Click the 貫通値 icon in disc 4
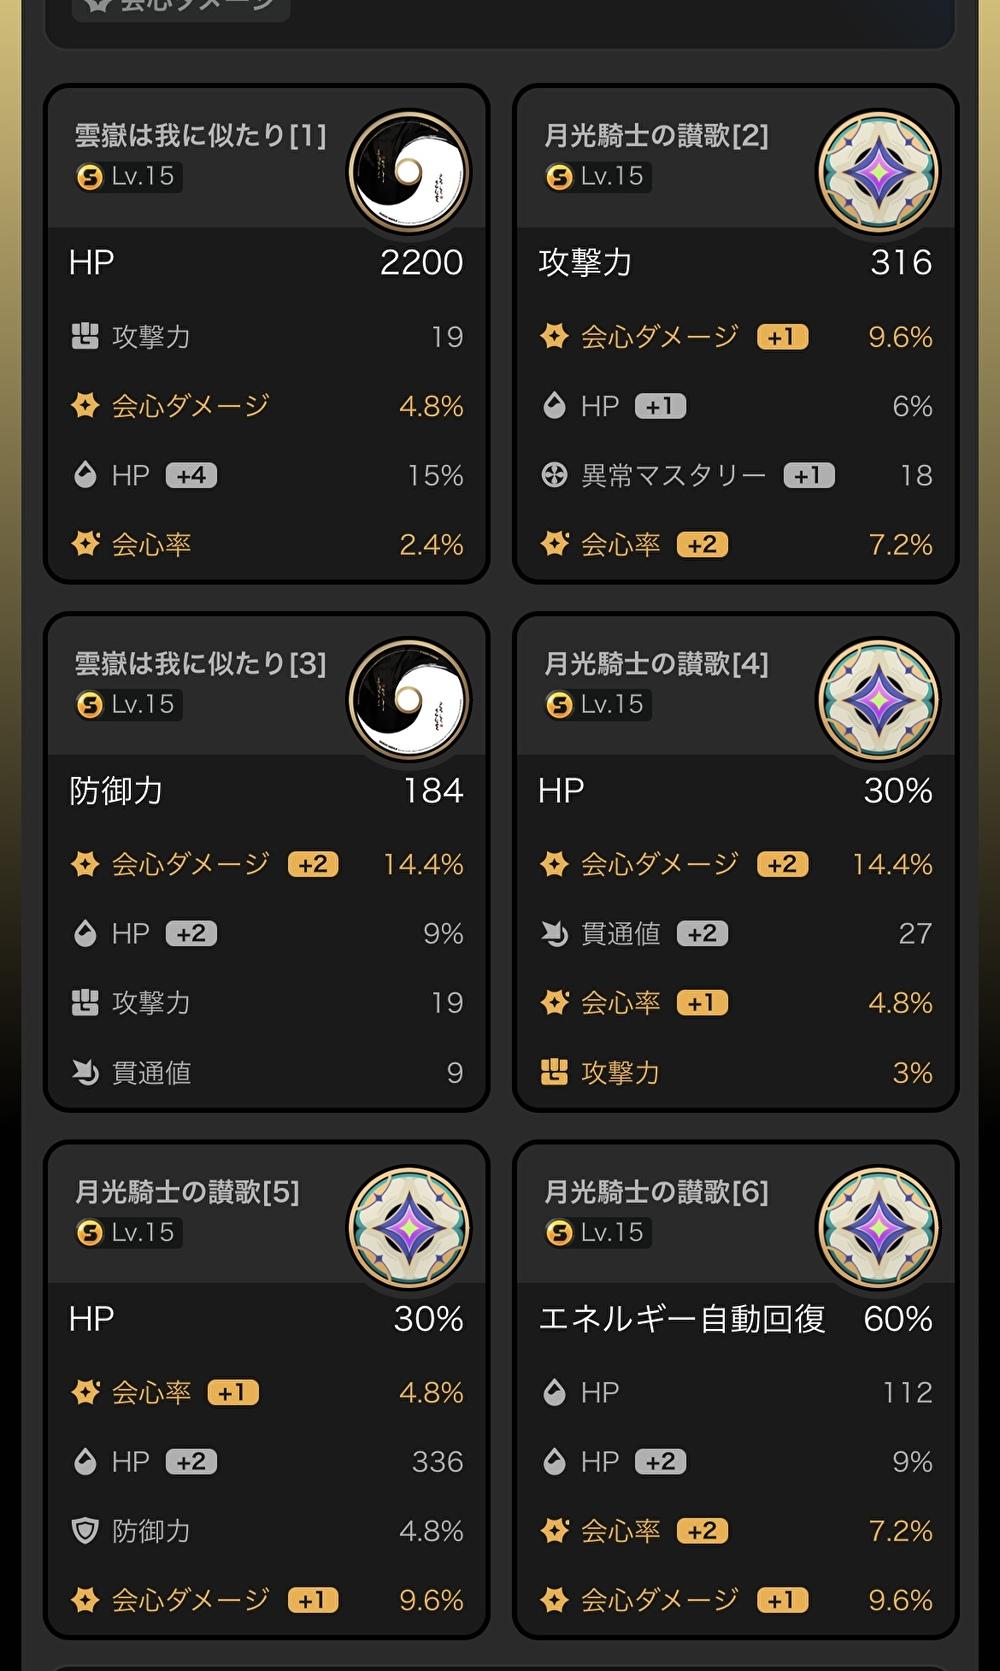Image resolution: width=1000 pixels, height=1671 pixels. tap(554, 933)
